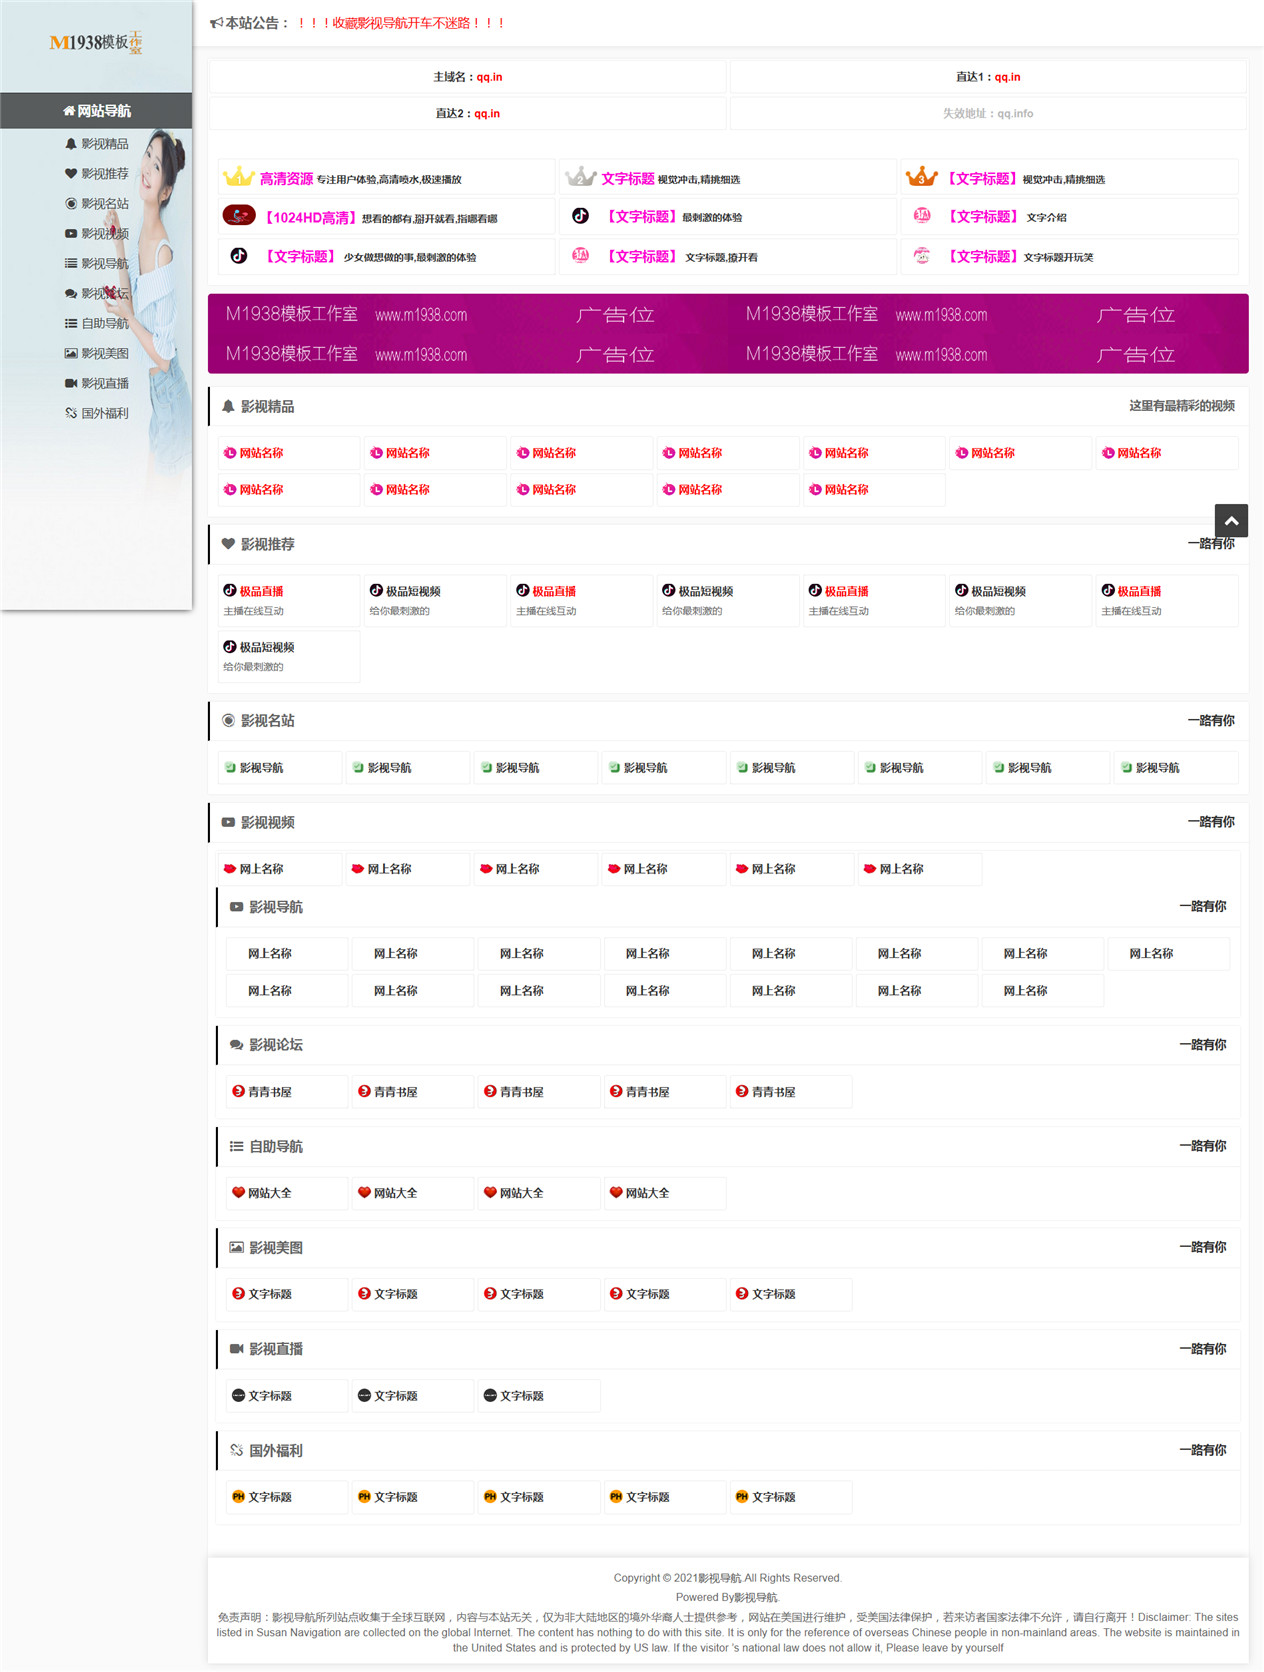Click the M1938模板工作室 purple ad banner
The image size is (1264, 1672).
tap(728, 334)
